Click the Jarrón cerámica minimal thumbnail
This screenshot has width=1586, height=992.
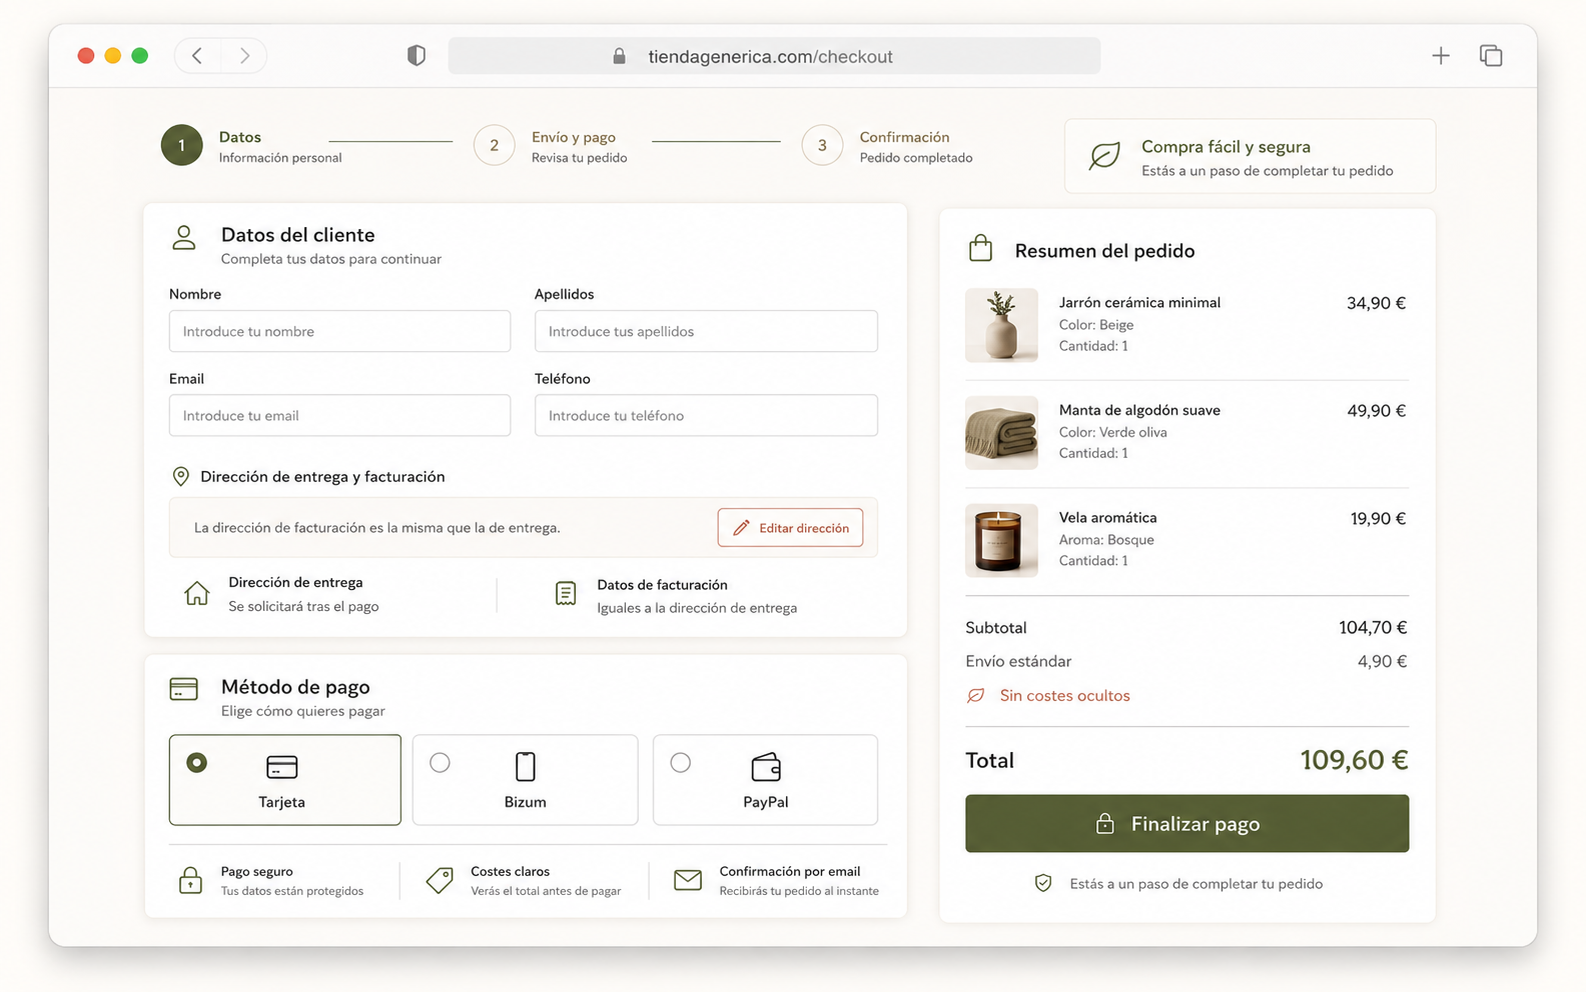click(1001, 325)
